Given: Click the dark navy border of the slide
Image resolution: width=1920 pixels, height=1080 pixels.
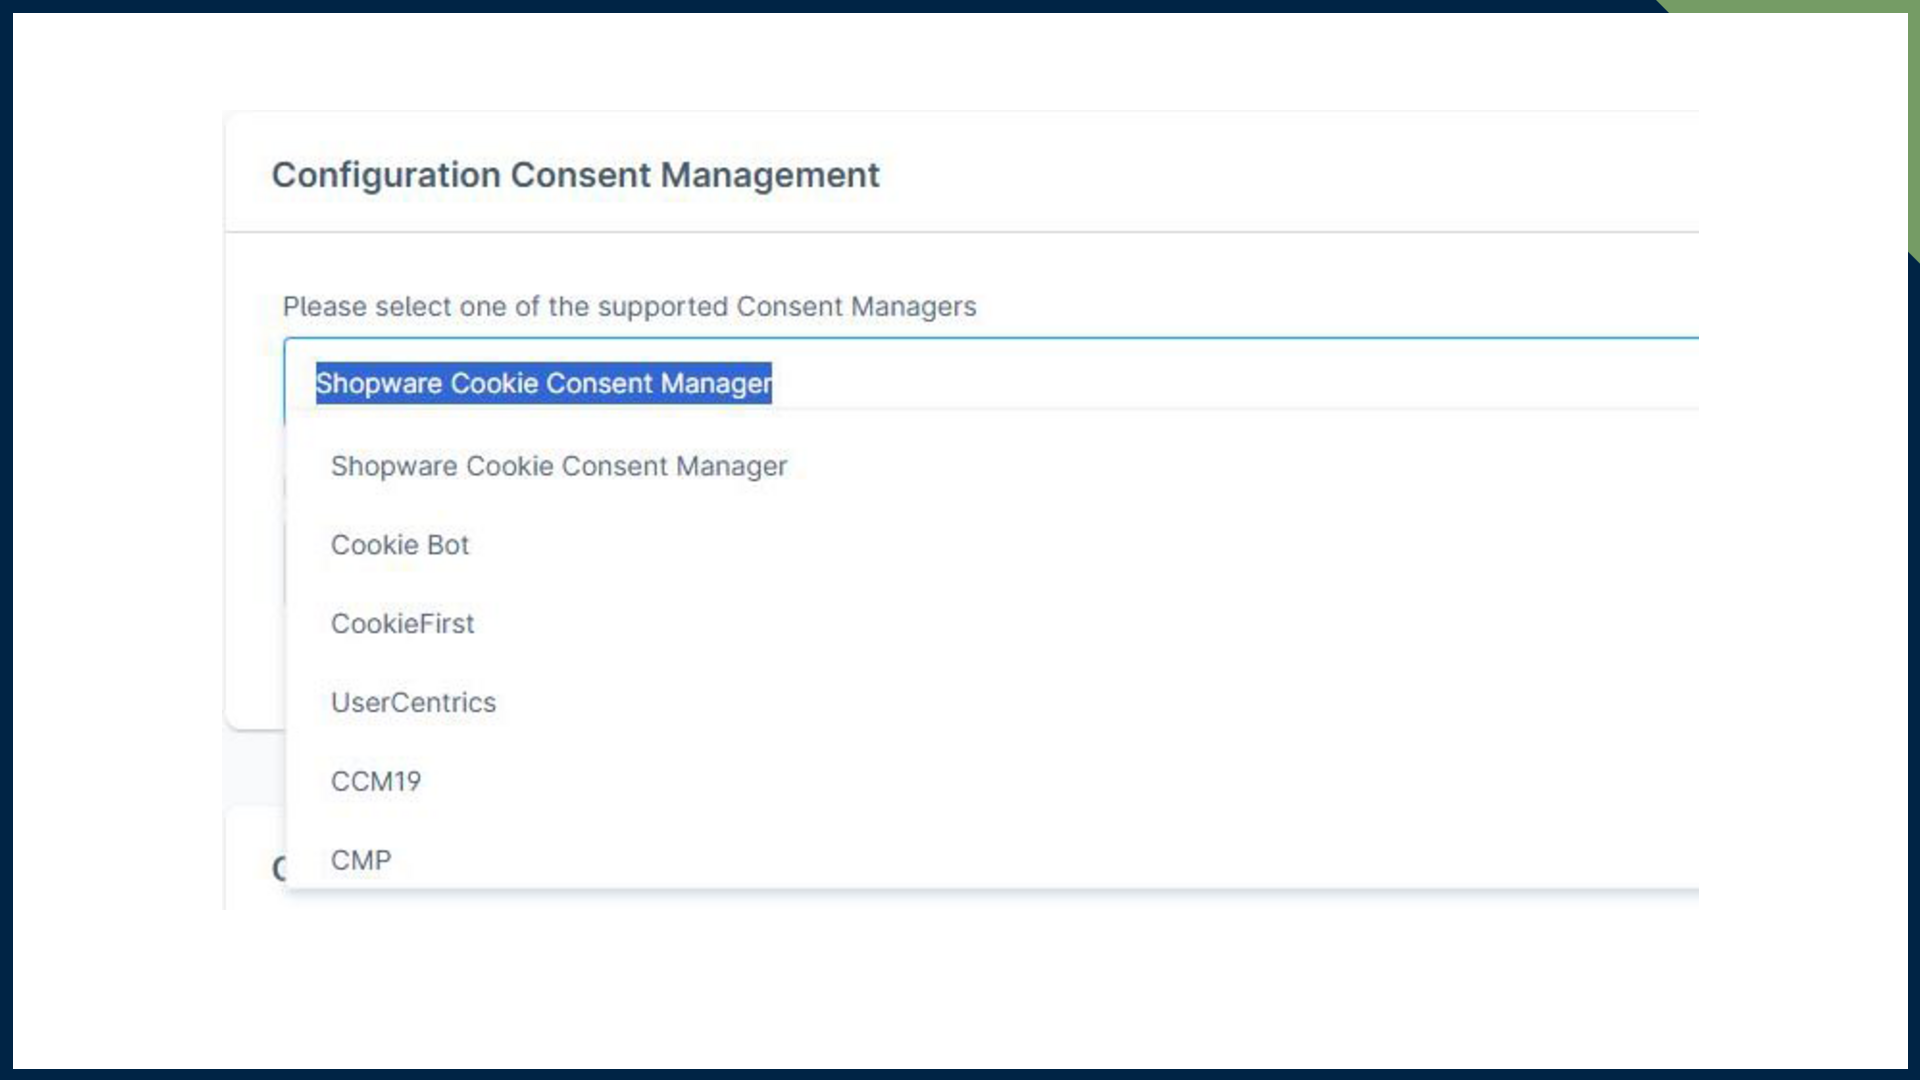Looking at the screenshot, I should point(6,540).
